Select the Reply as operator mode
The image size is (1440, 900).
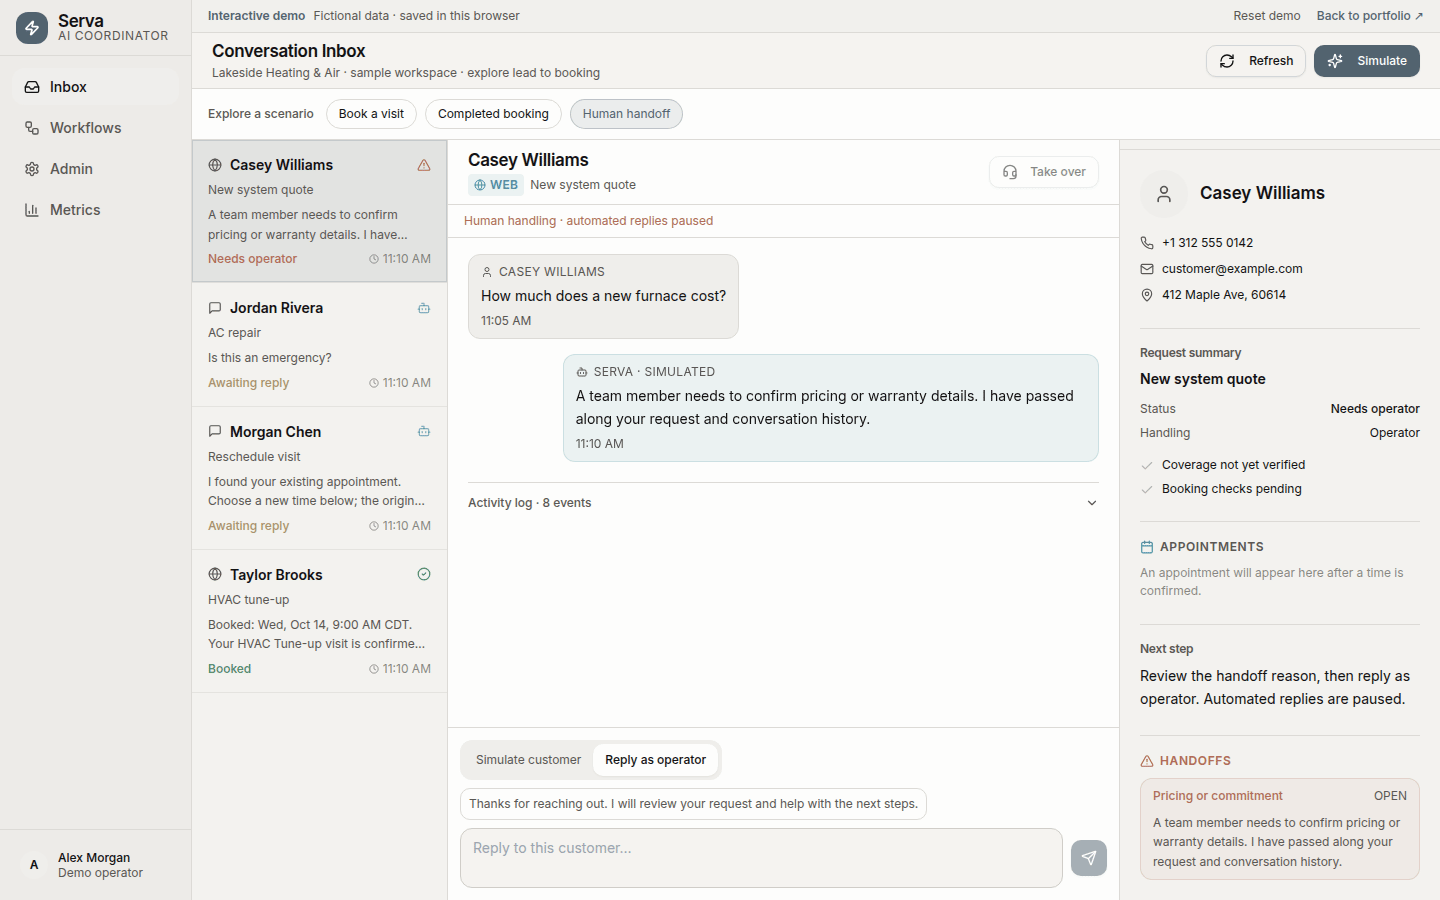click(x=655, y=760)
